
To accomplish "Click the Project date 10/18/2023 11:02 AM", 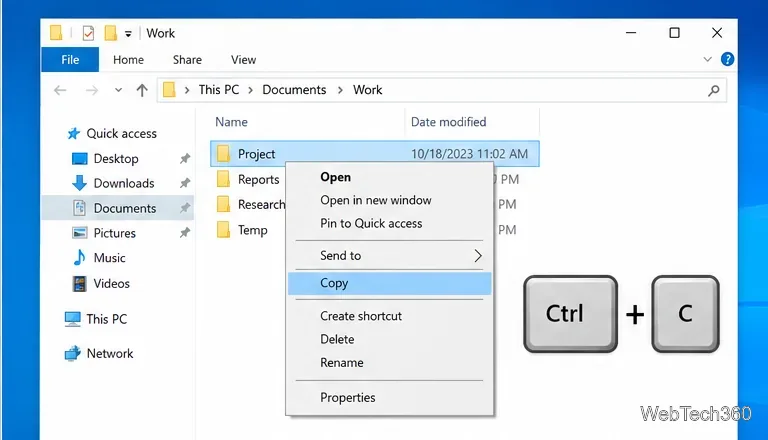I will coord(469,154).
